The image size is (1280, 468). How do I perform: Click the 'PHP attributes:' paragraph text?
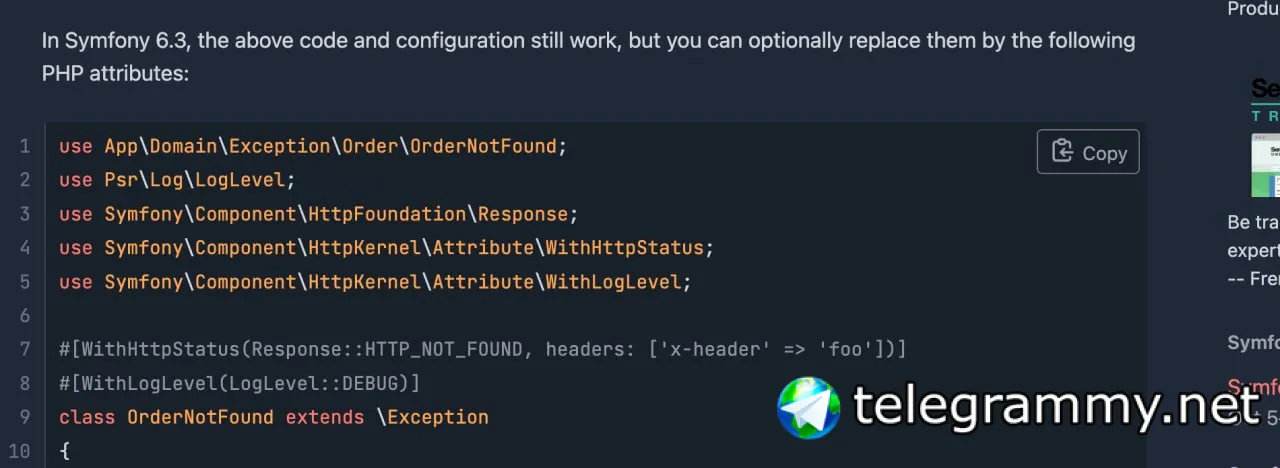[115, 73]
